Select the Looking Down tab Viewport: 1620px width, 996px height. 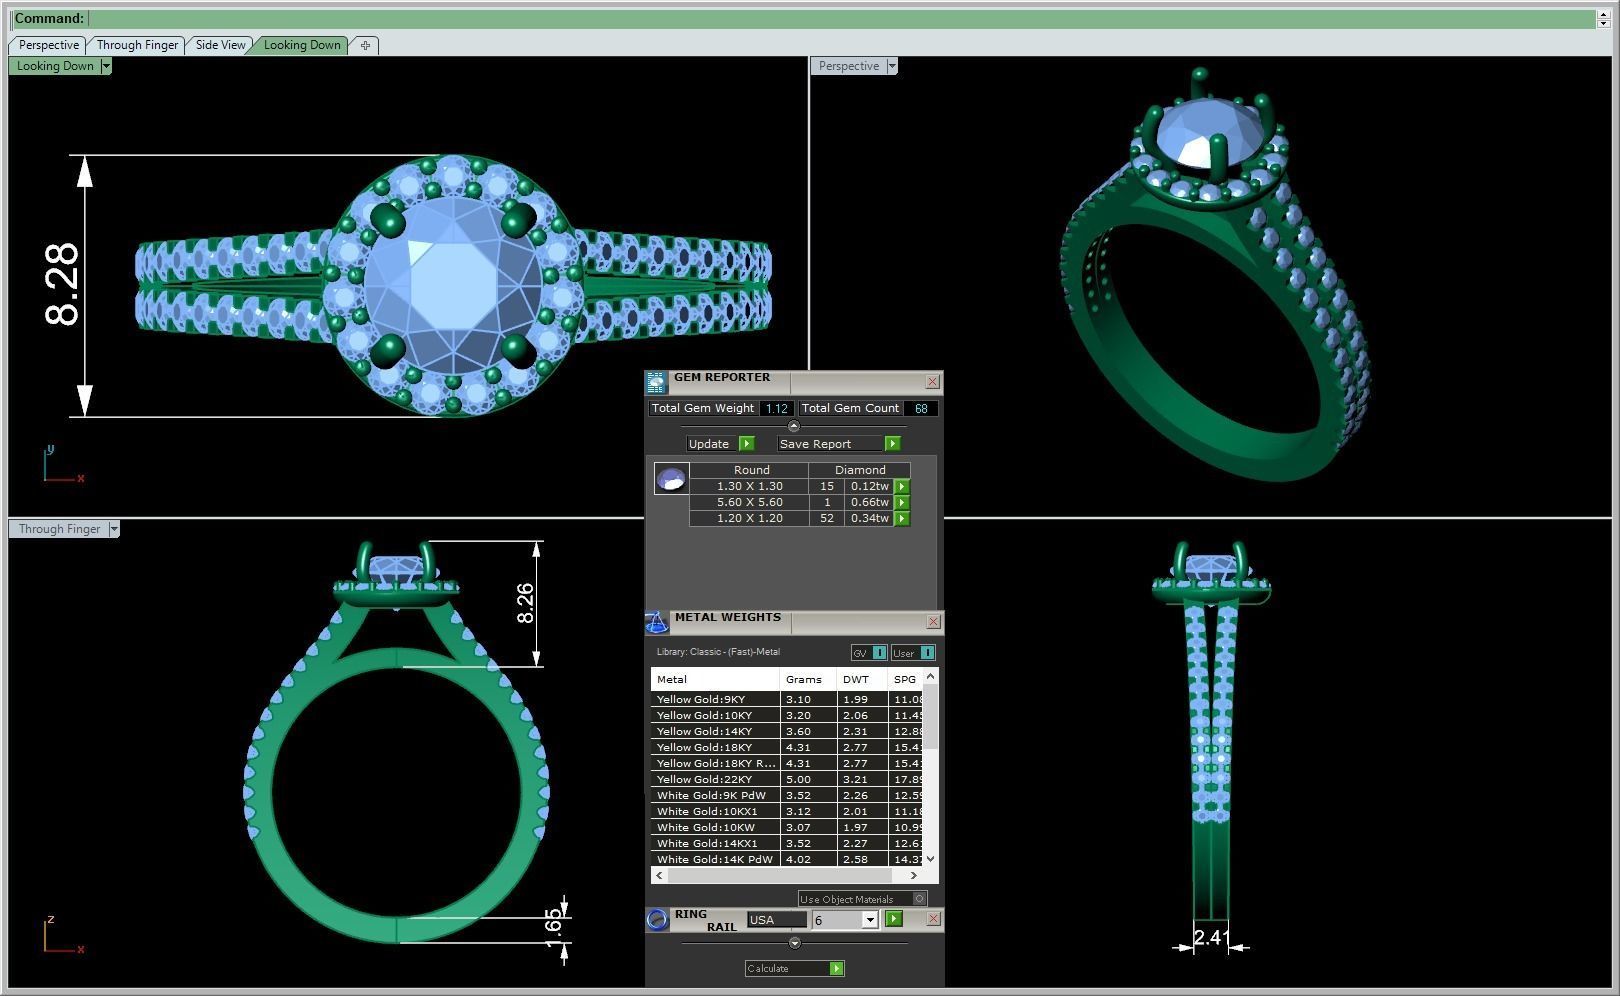click(x=302, y=45)
